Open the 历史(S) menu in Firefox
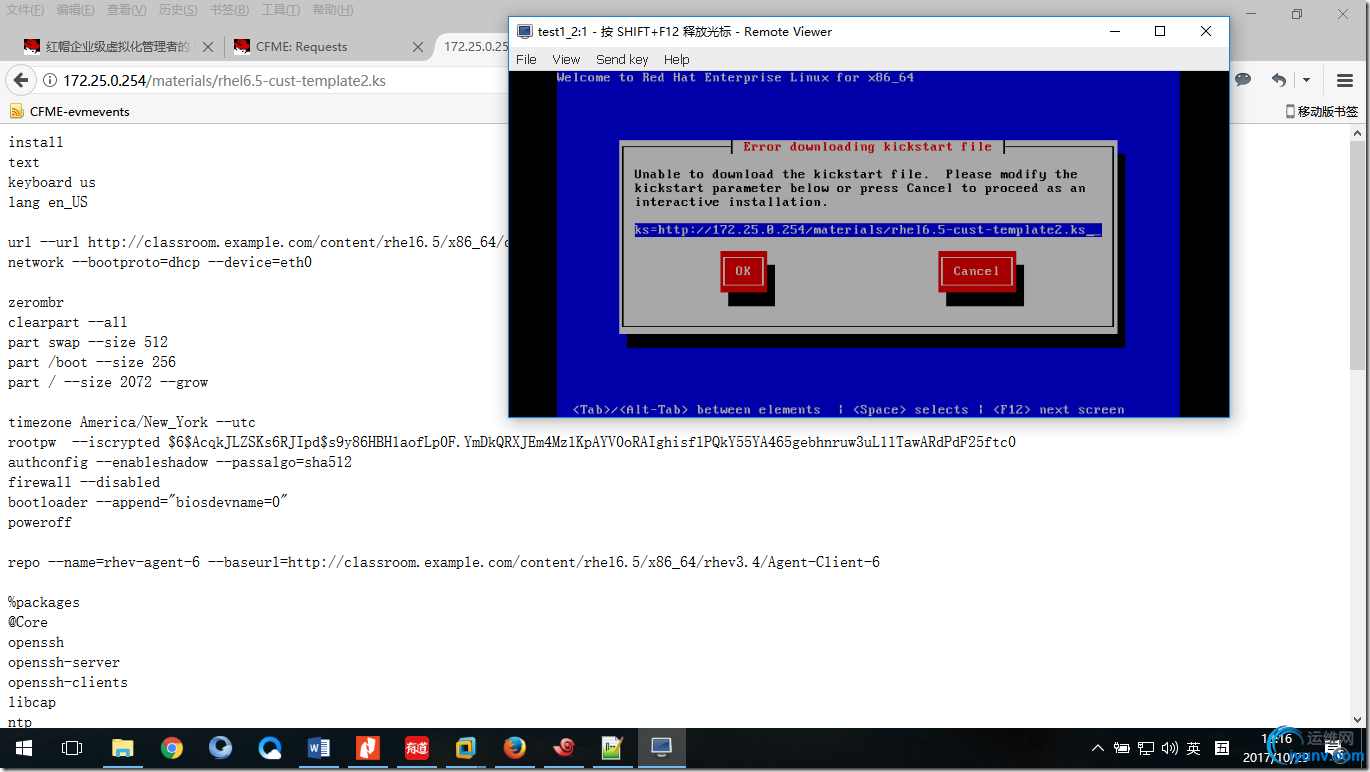The width and height of the screenshot is (1370, 772). click(x=178, y=10)
